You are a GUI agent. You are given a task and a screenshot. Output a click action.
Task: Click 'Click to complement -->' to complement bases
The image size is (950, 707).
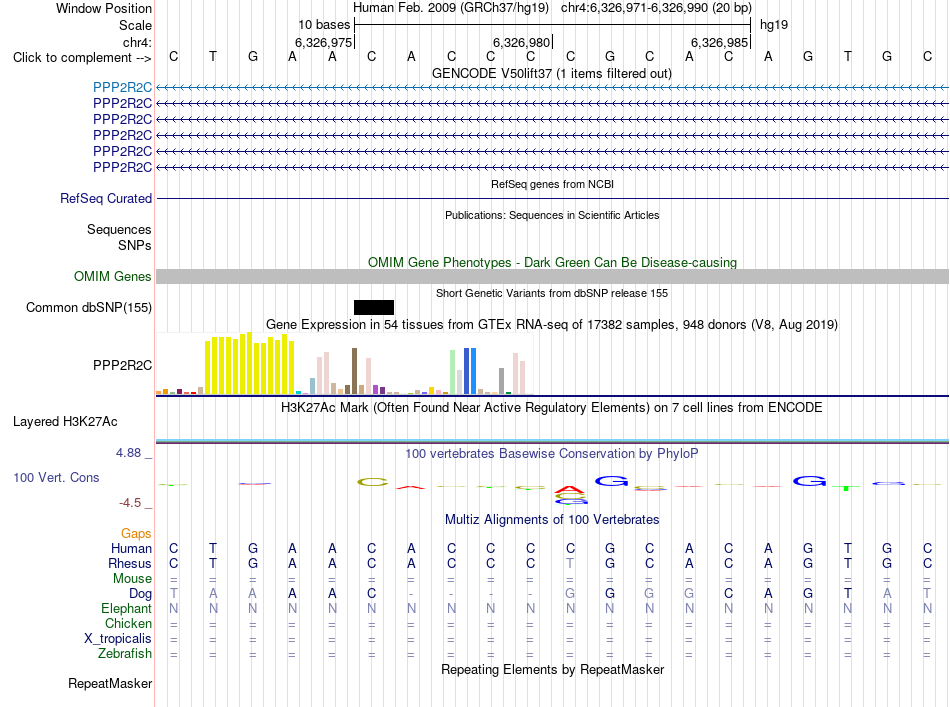pos(82,58)
